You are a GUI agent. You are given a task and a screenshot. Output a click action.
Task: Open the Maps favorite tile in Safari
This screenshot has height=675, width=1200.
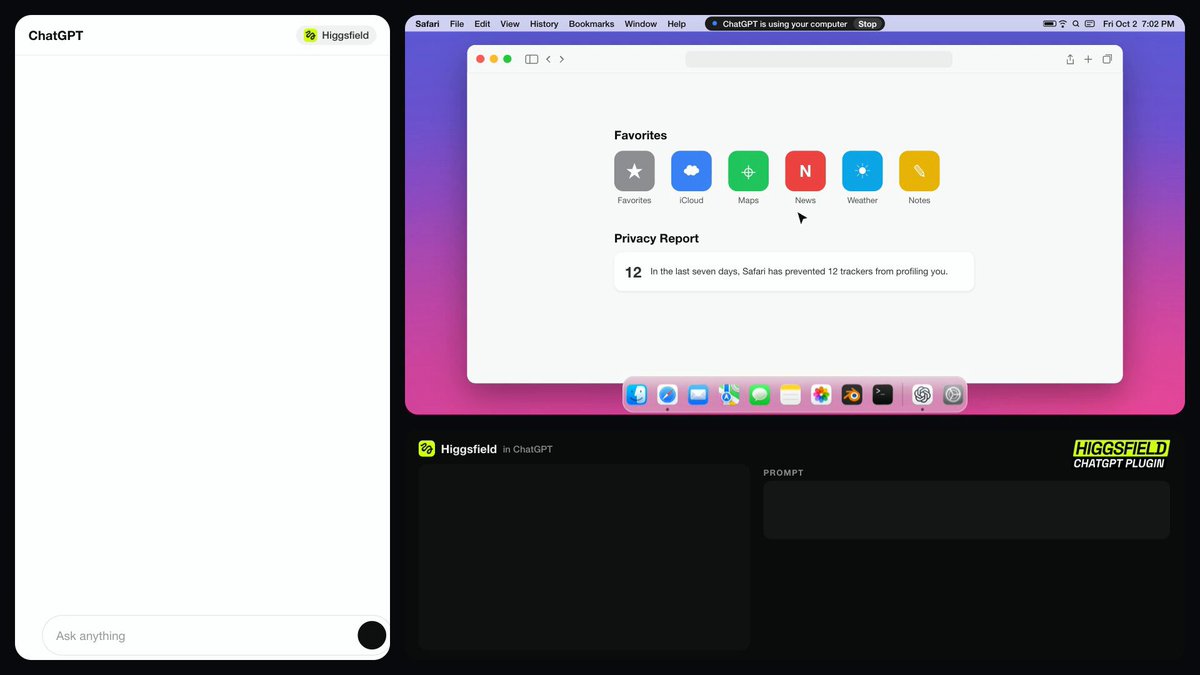coord(748,171)
